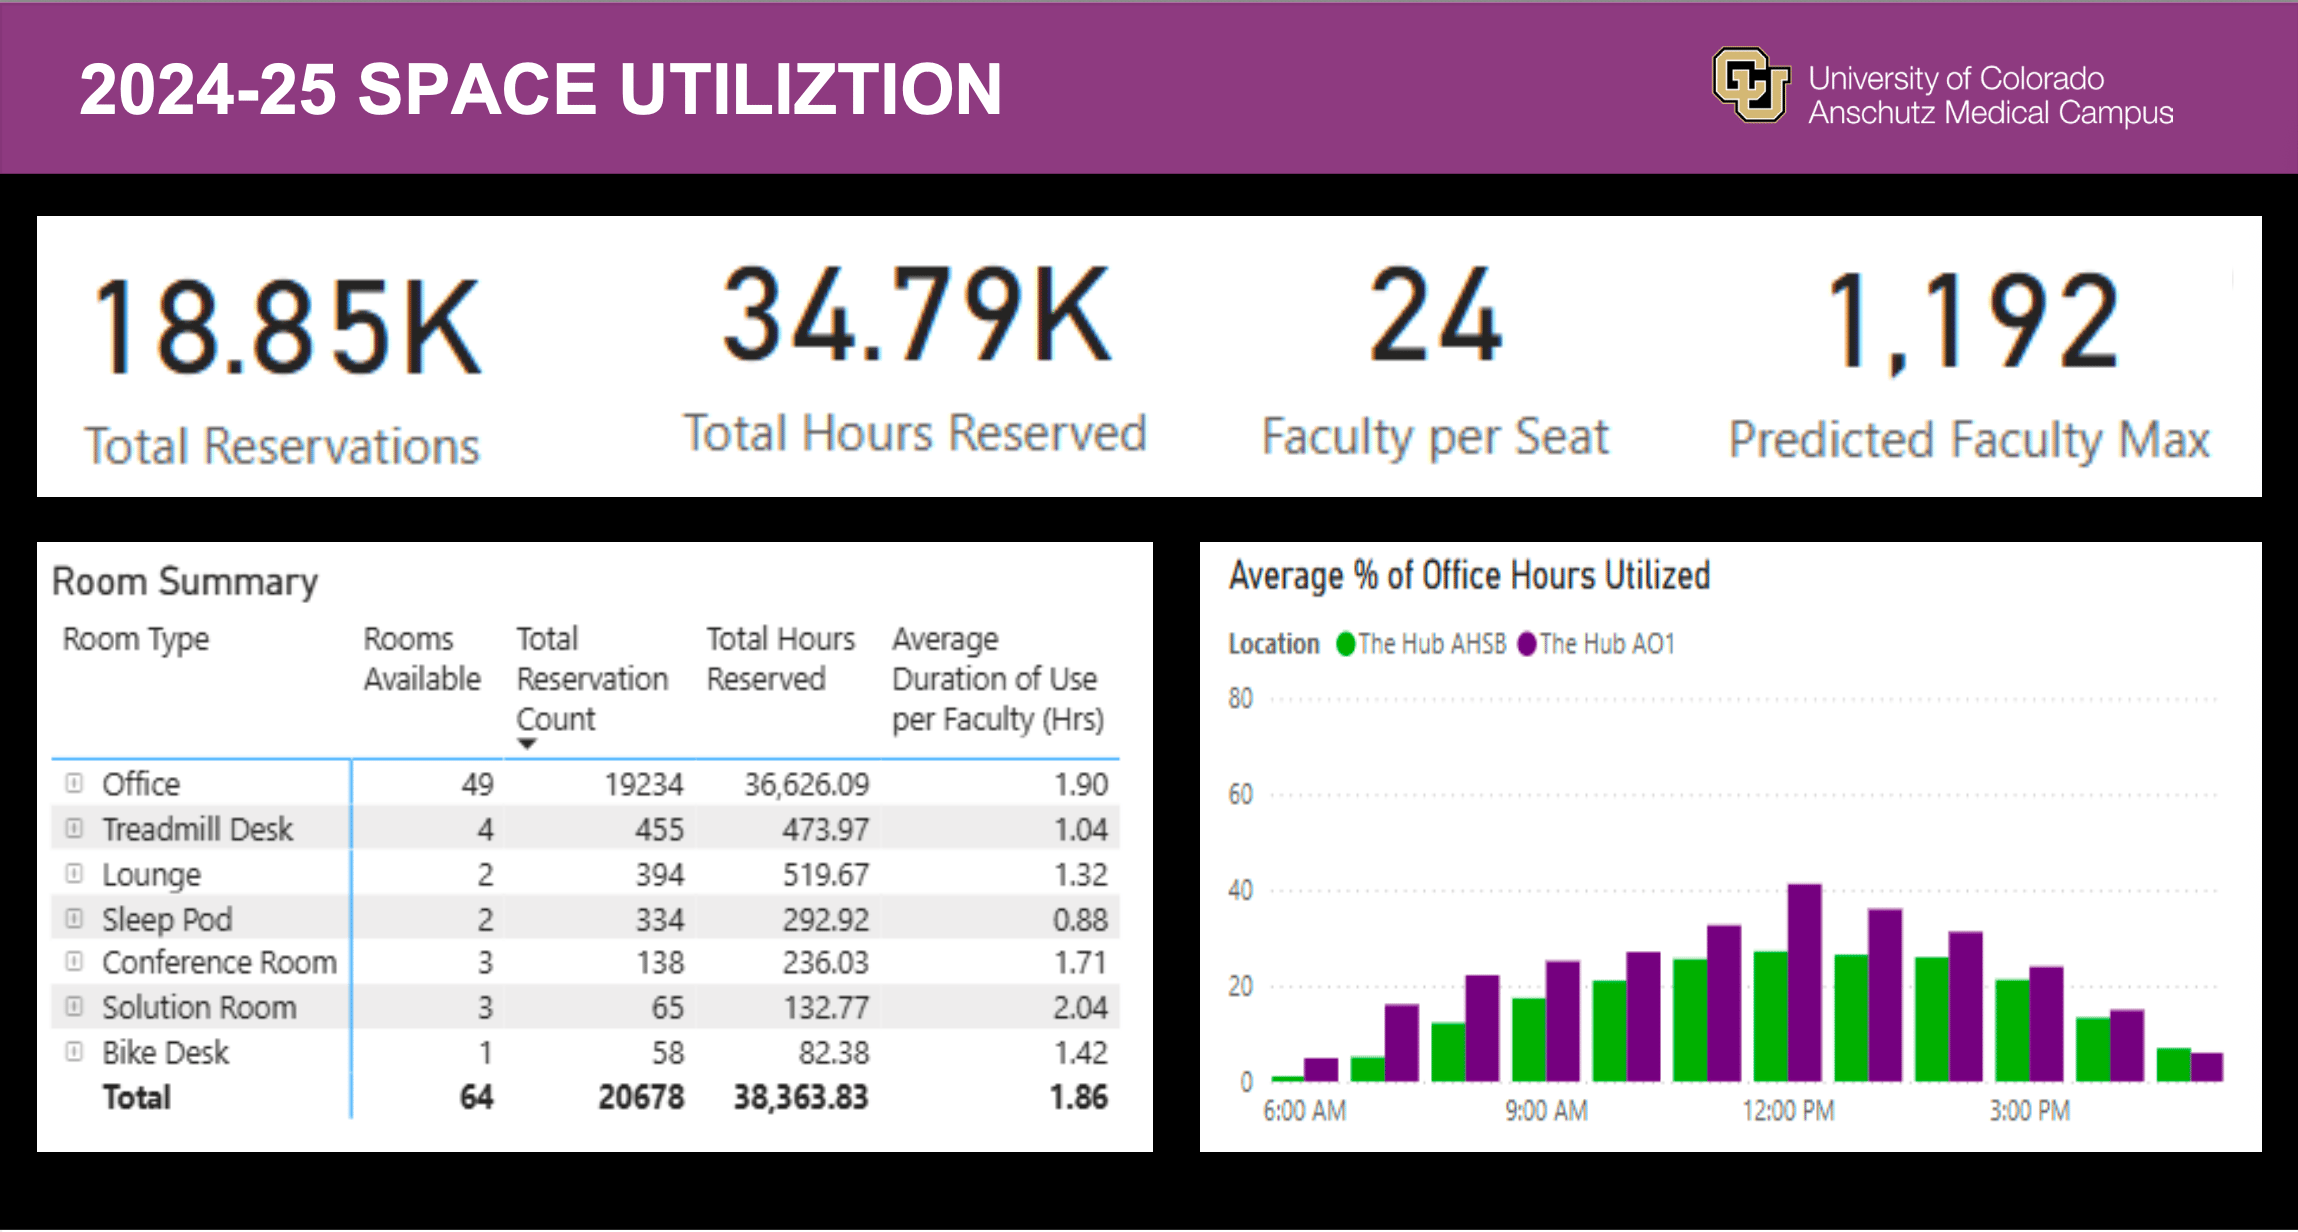Expand the Conference Room row

pyautogui.click(x=74, y=961)
